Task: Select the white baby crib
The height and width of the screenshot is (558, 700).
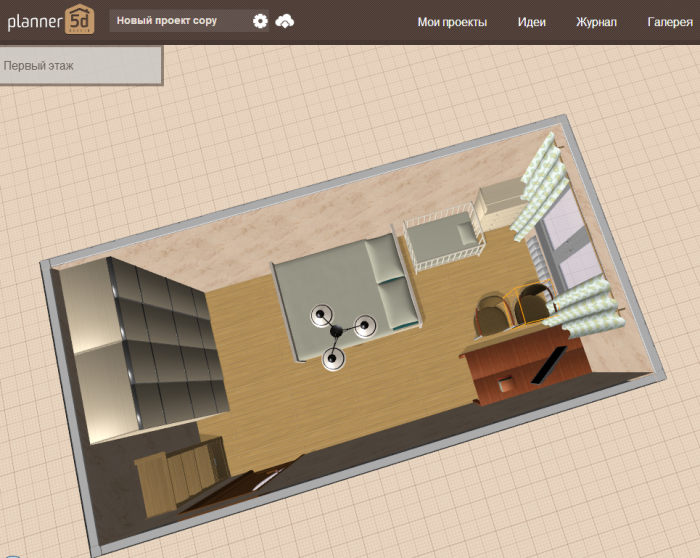Action: point(443,238)
